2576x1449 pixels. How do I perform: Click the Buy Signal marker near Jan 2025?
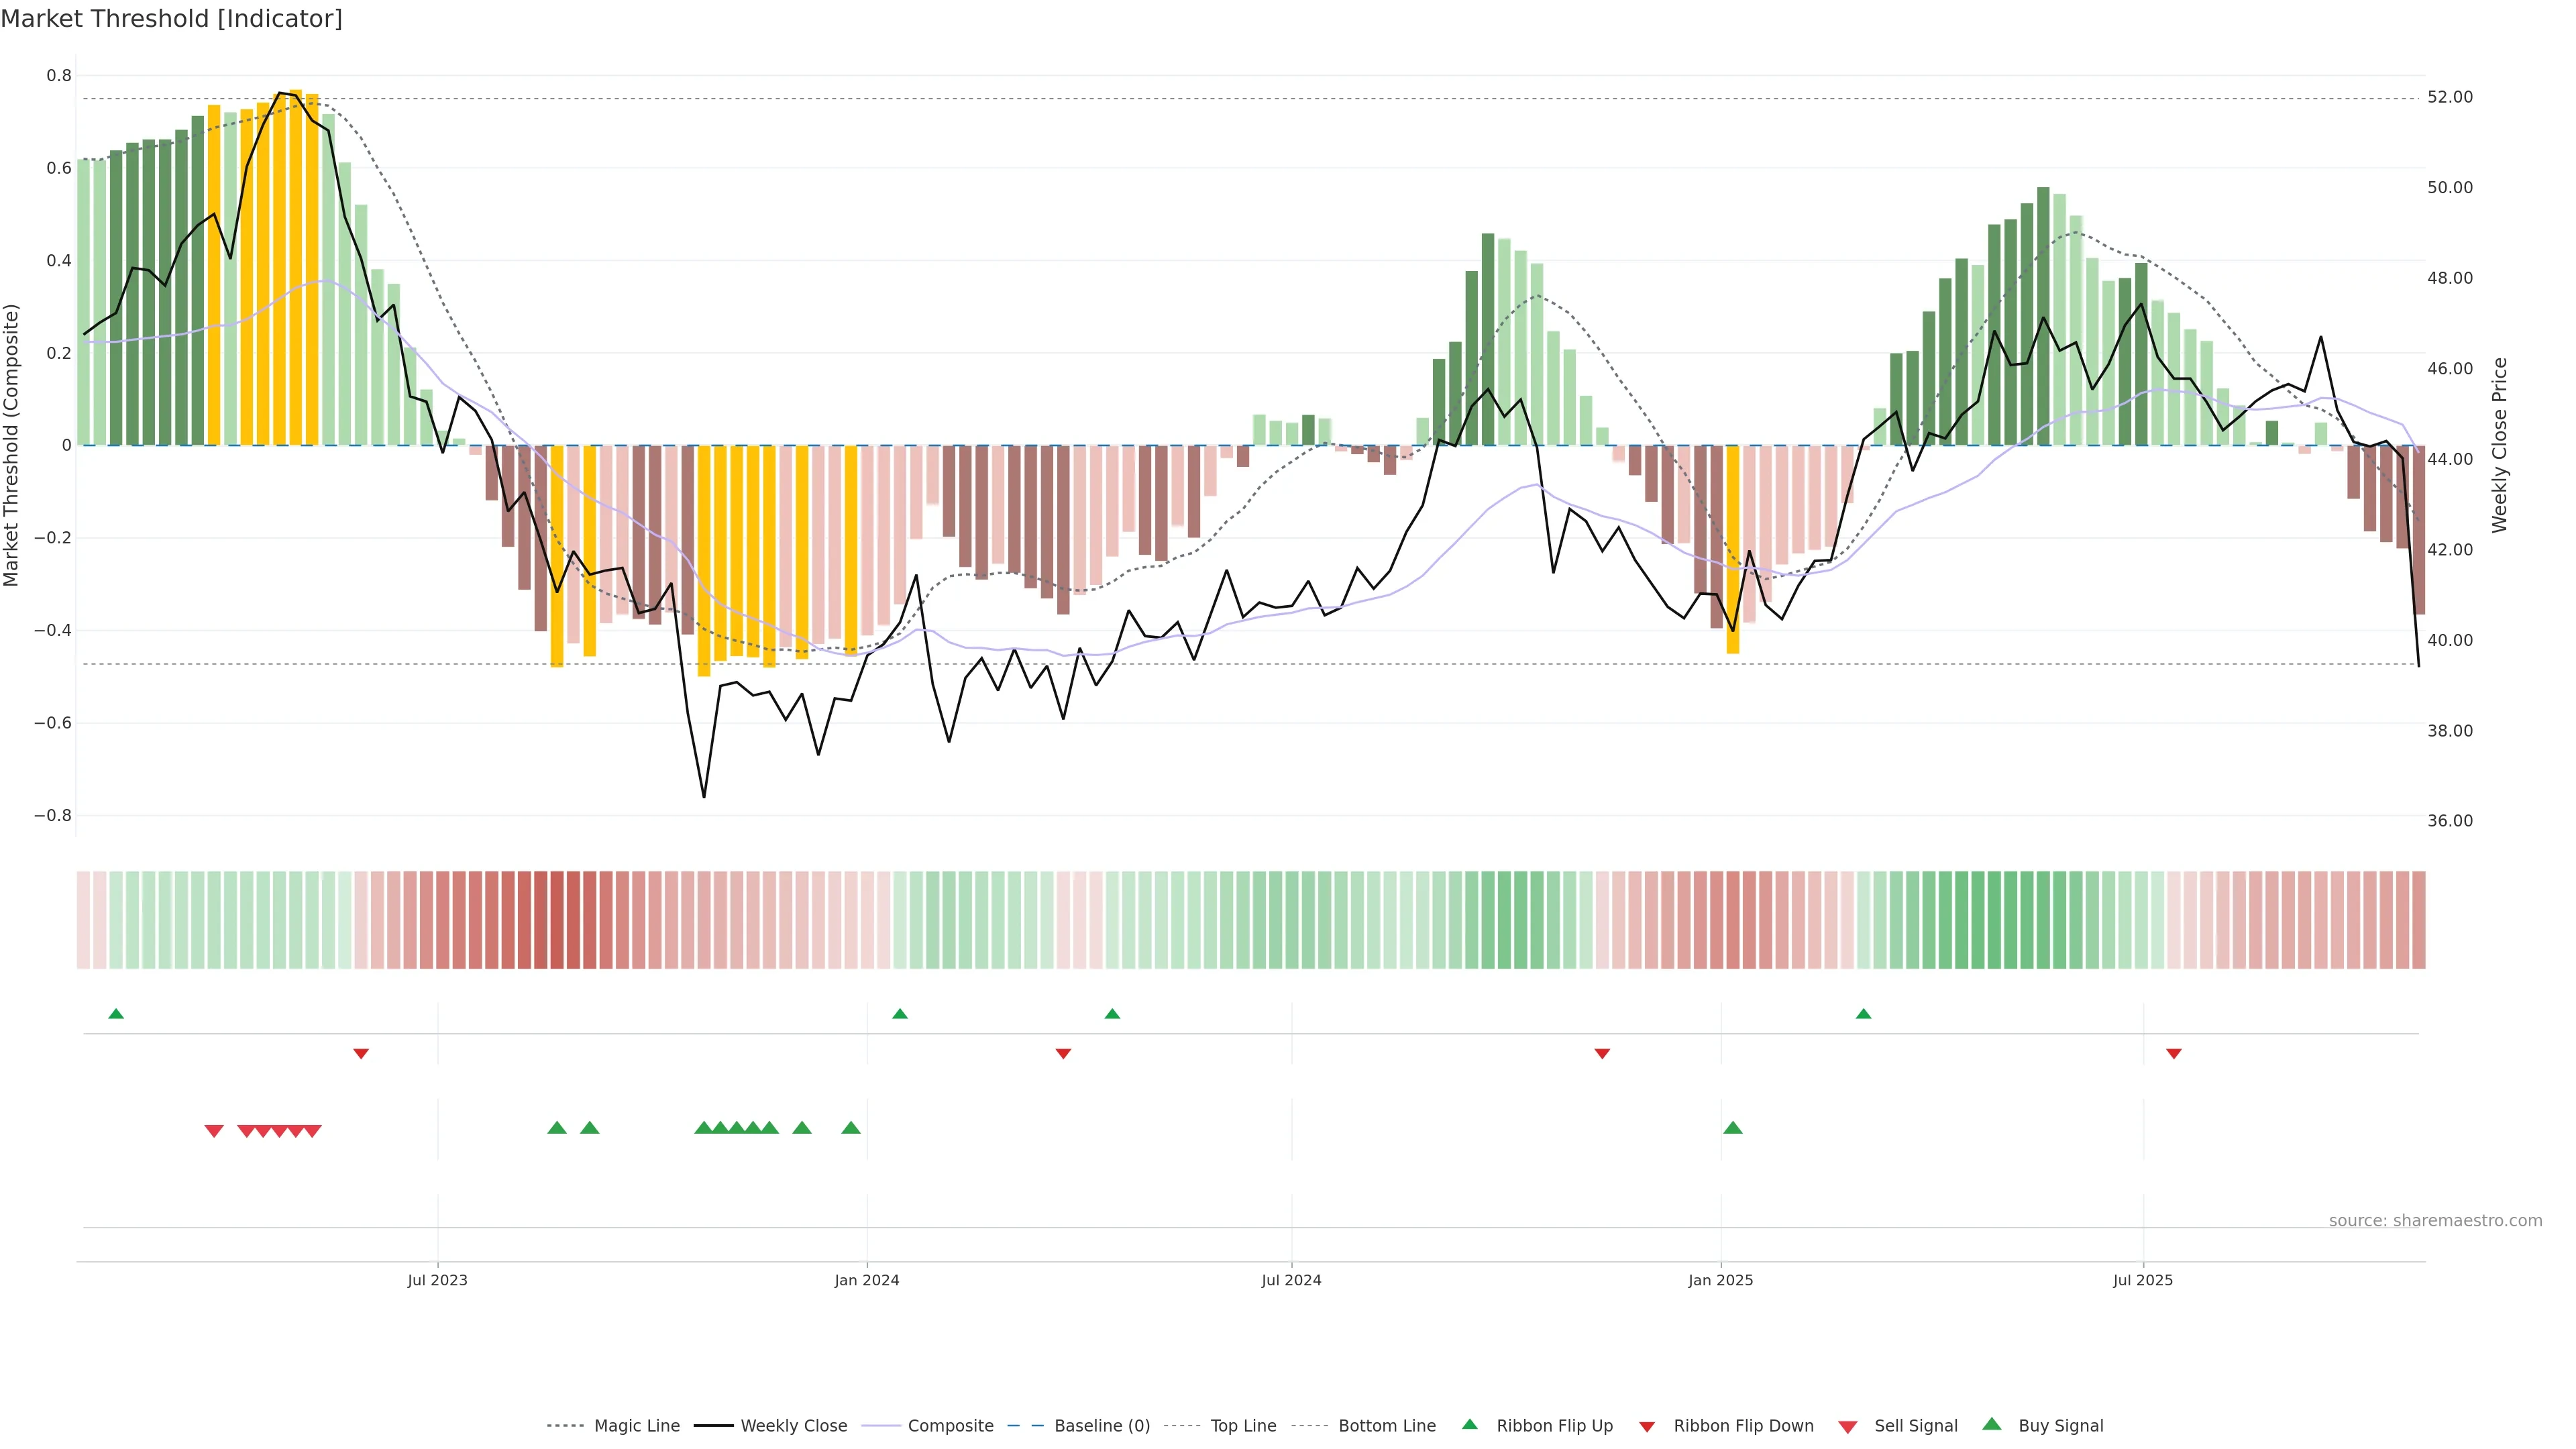(x=1733, y=1128)
